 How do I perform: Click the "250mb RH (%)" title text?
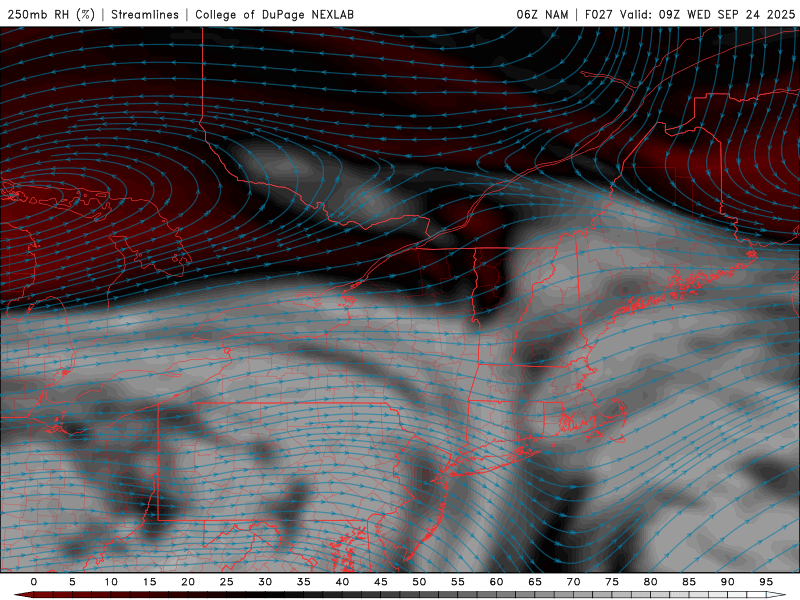coord(51,15)
